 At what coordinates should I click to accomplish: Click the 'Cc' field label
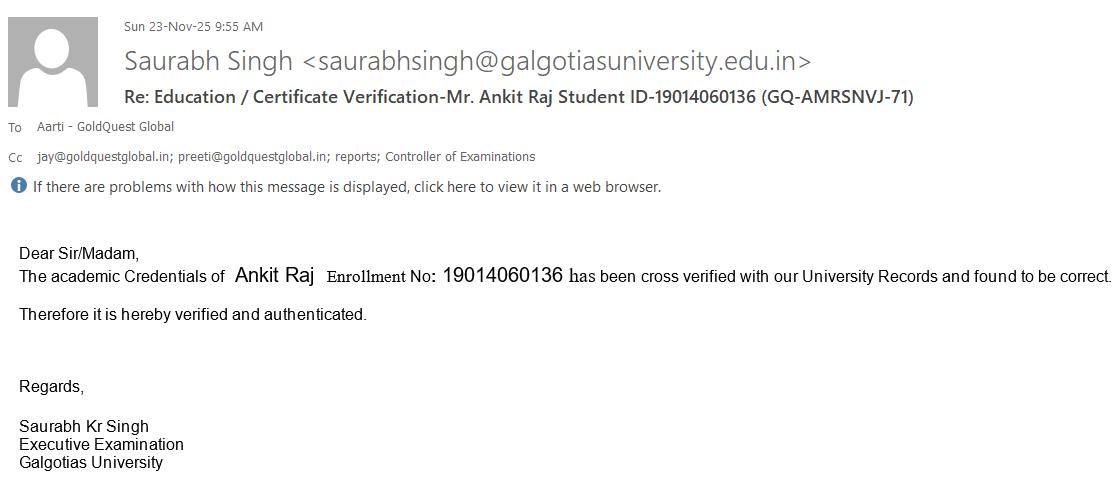point(15,158)
